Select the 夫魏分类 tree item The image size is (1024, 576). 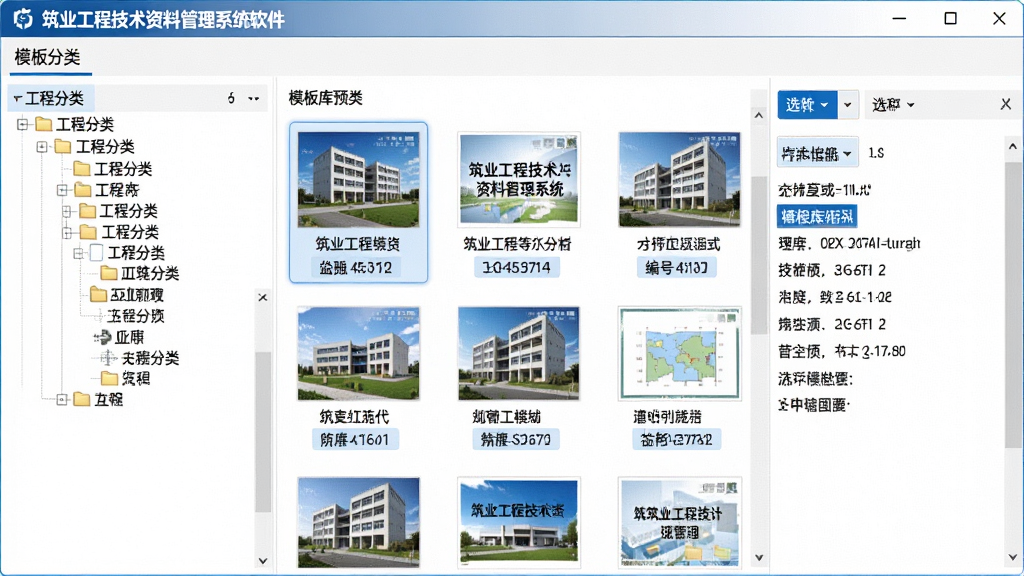tap(150, 358)
